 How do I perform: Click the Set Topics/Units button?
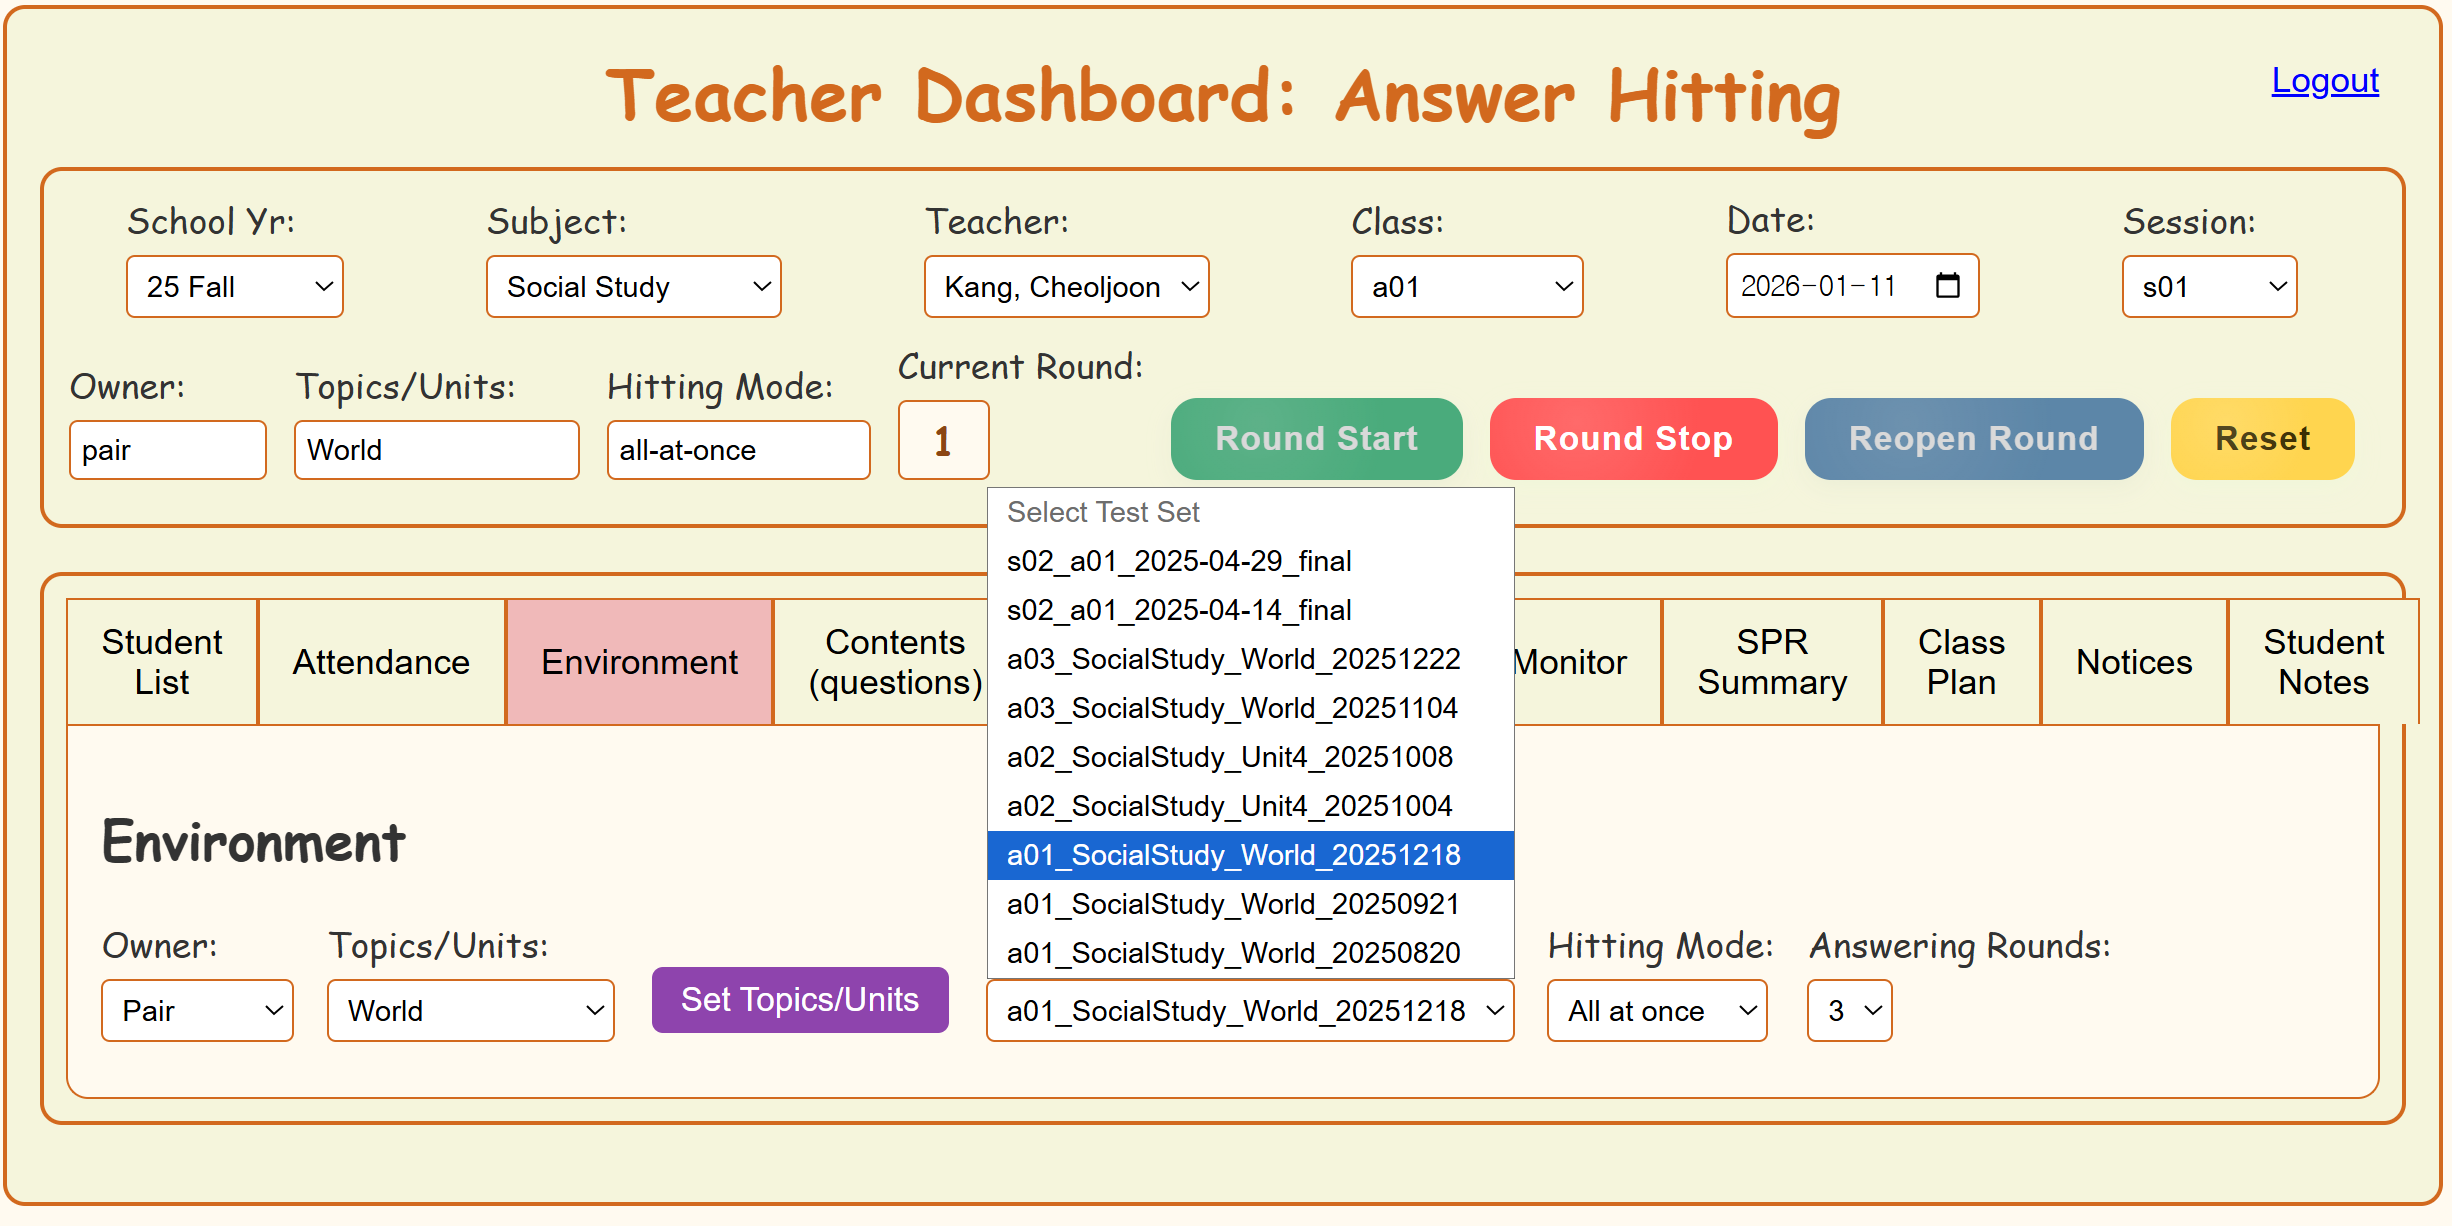(x=800, y=1000)
